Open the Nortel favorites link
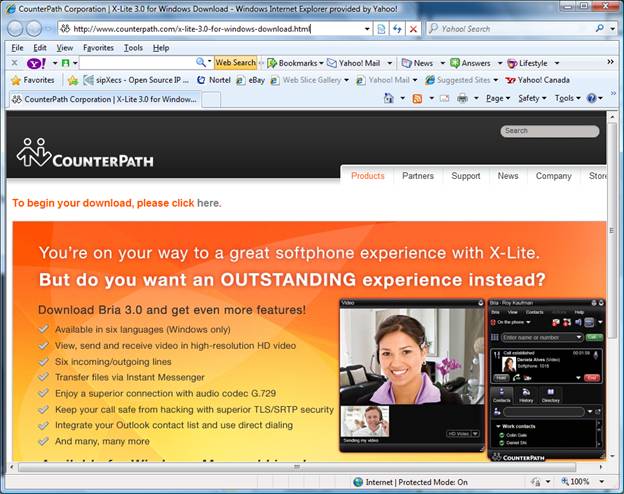The width and height of the screenshot is (624, 494). (x=214, y=80)
